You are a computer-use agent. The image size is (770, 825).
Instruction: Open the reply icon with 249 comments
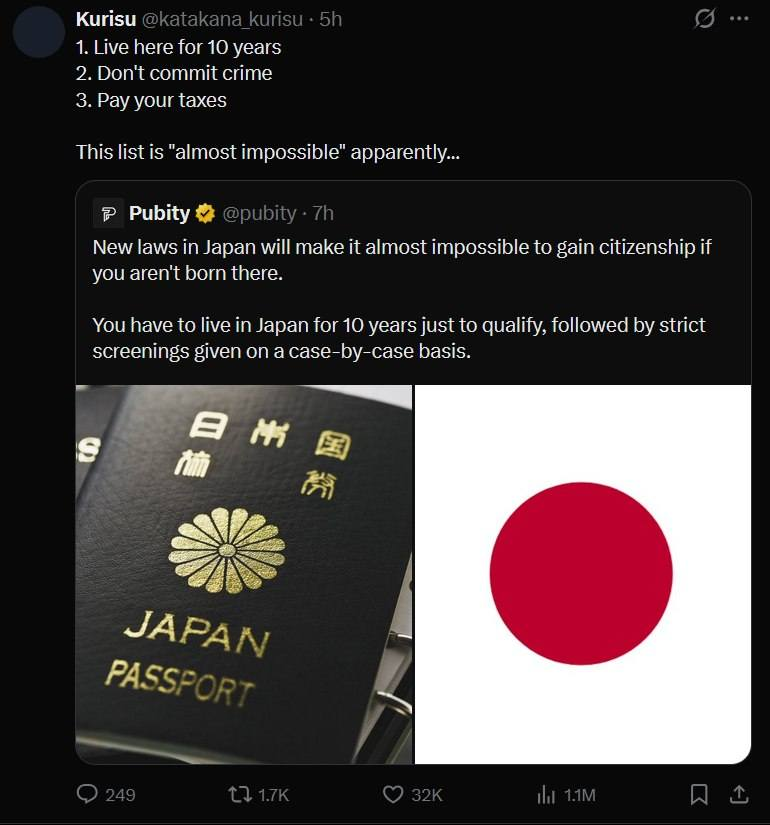[x=87, y=794]
